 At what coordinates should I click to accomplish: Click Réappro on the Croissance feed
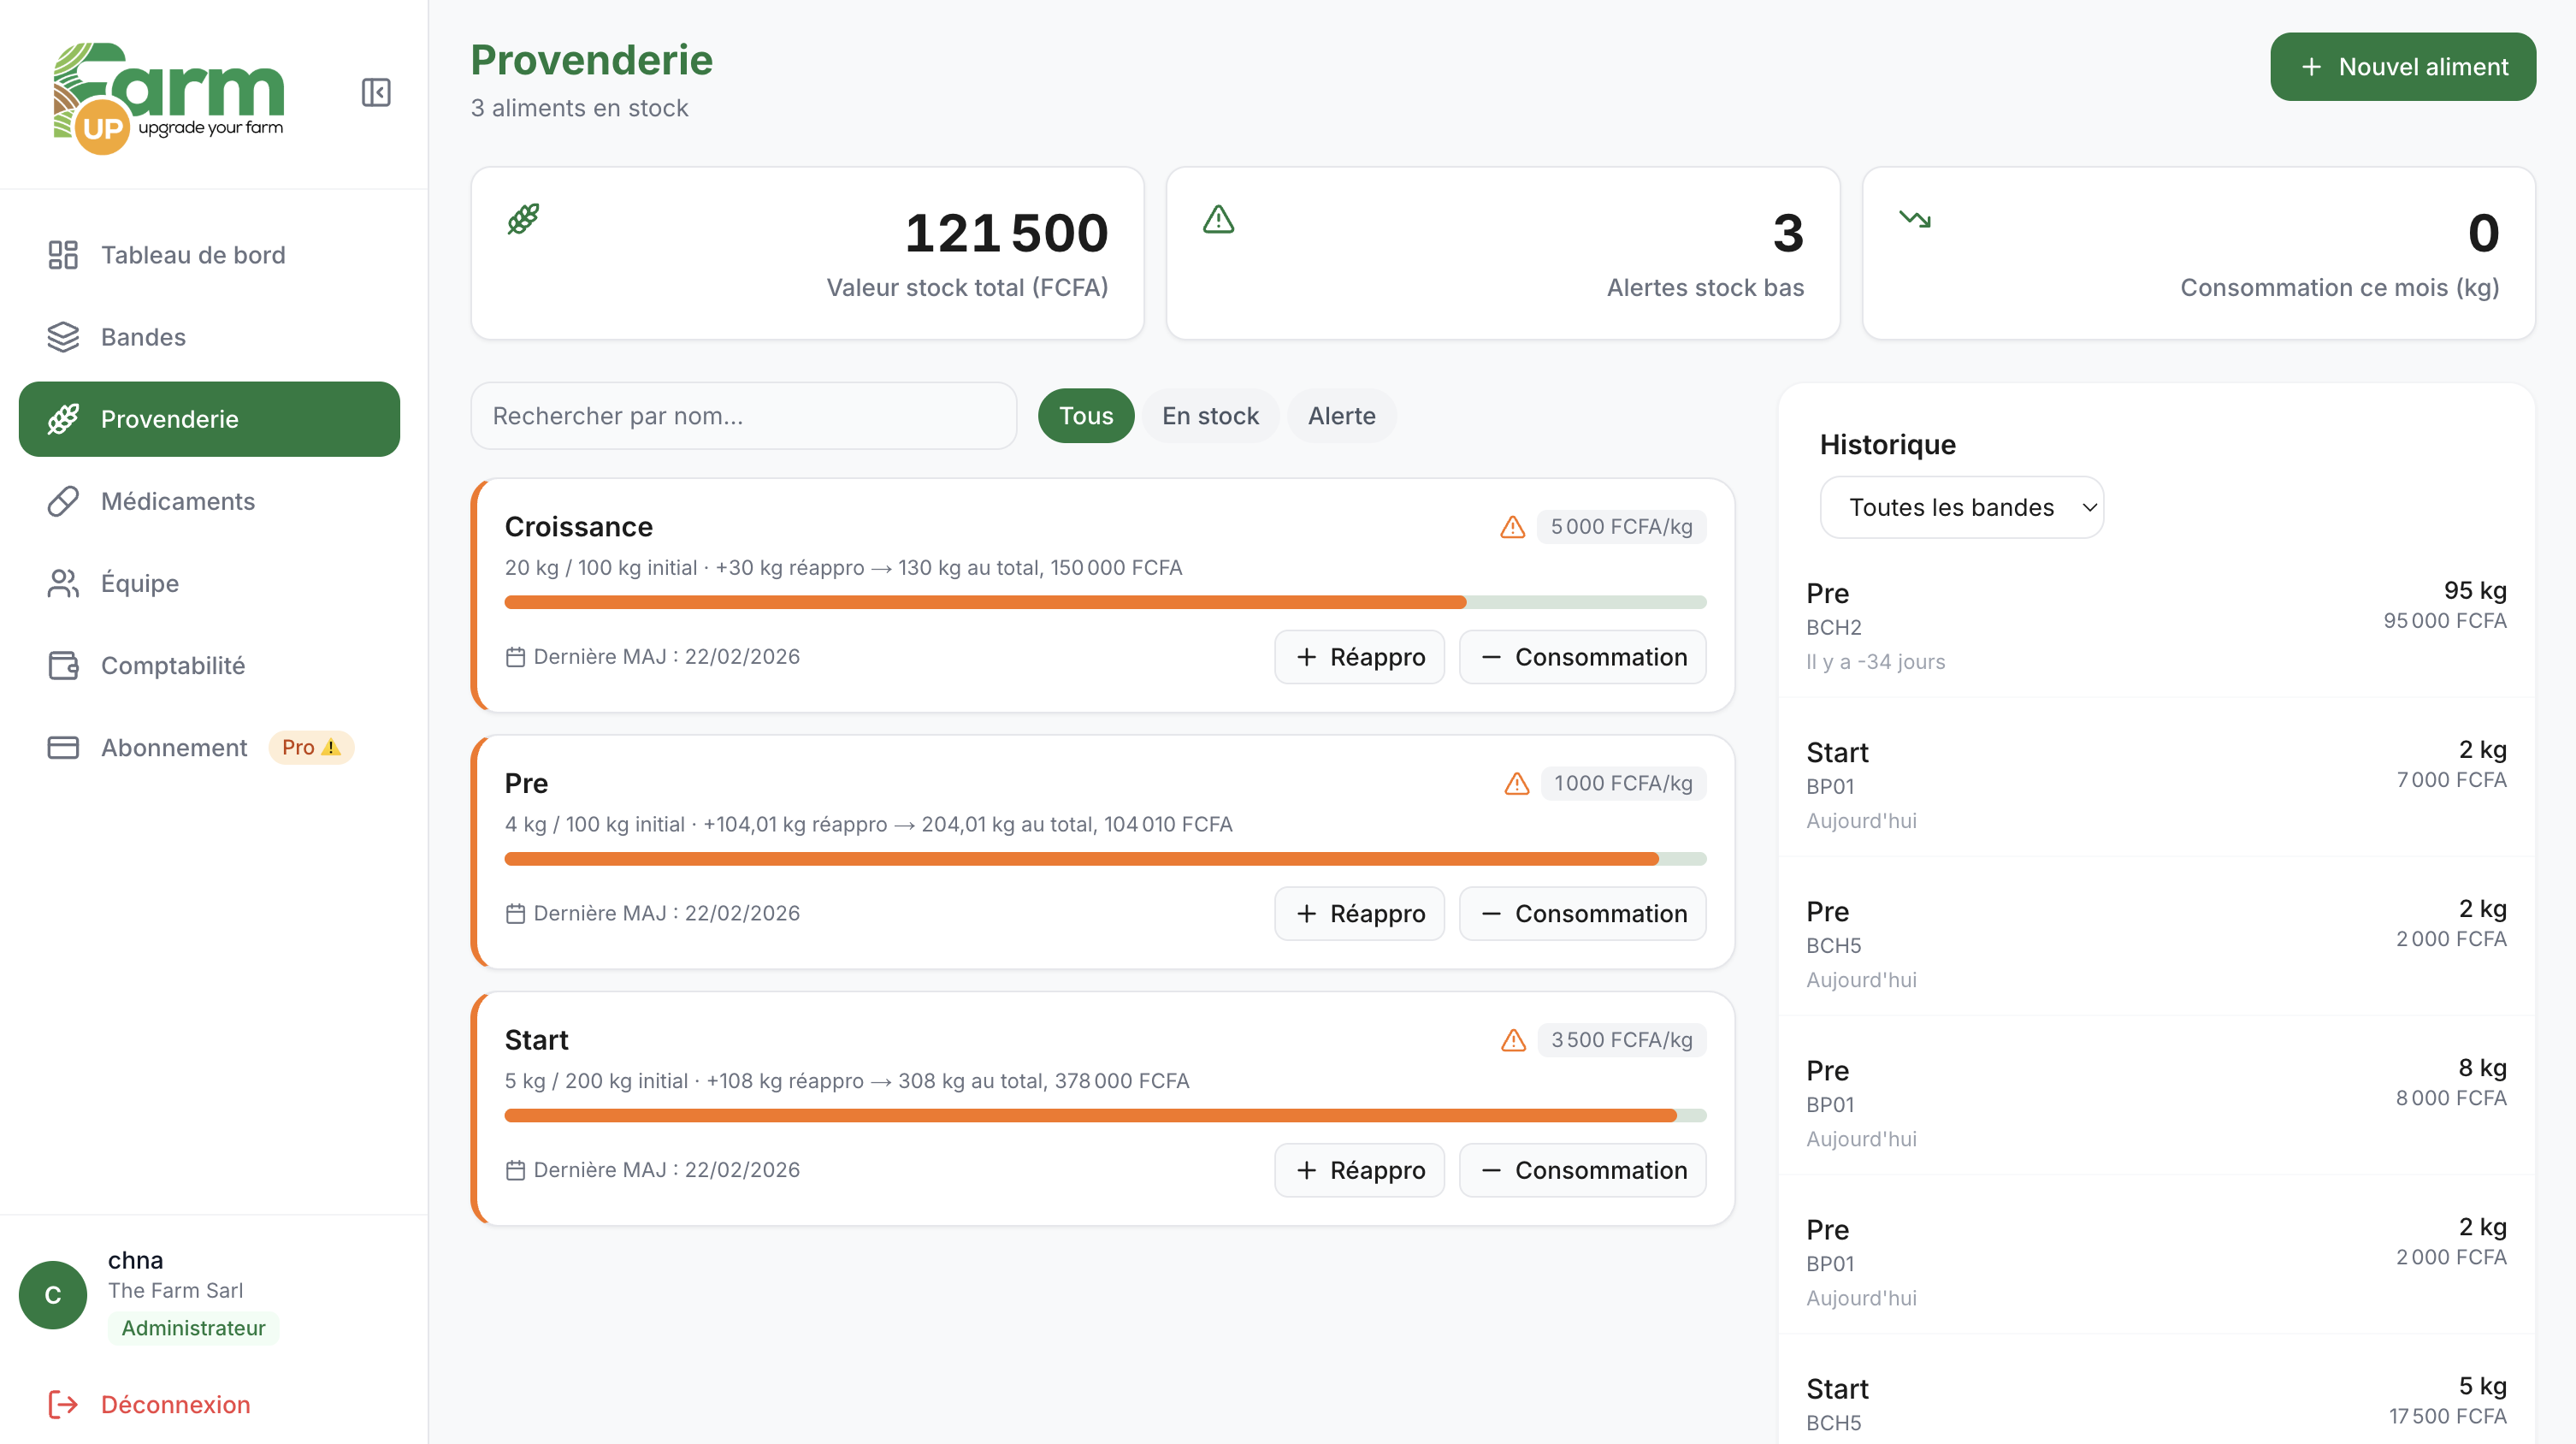point(1359,657)
